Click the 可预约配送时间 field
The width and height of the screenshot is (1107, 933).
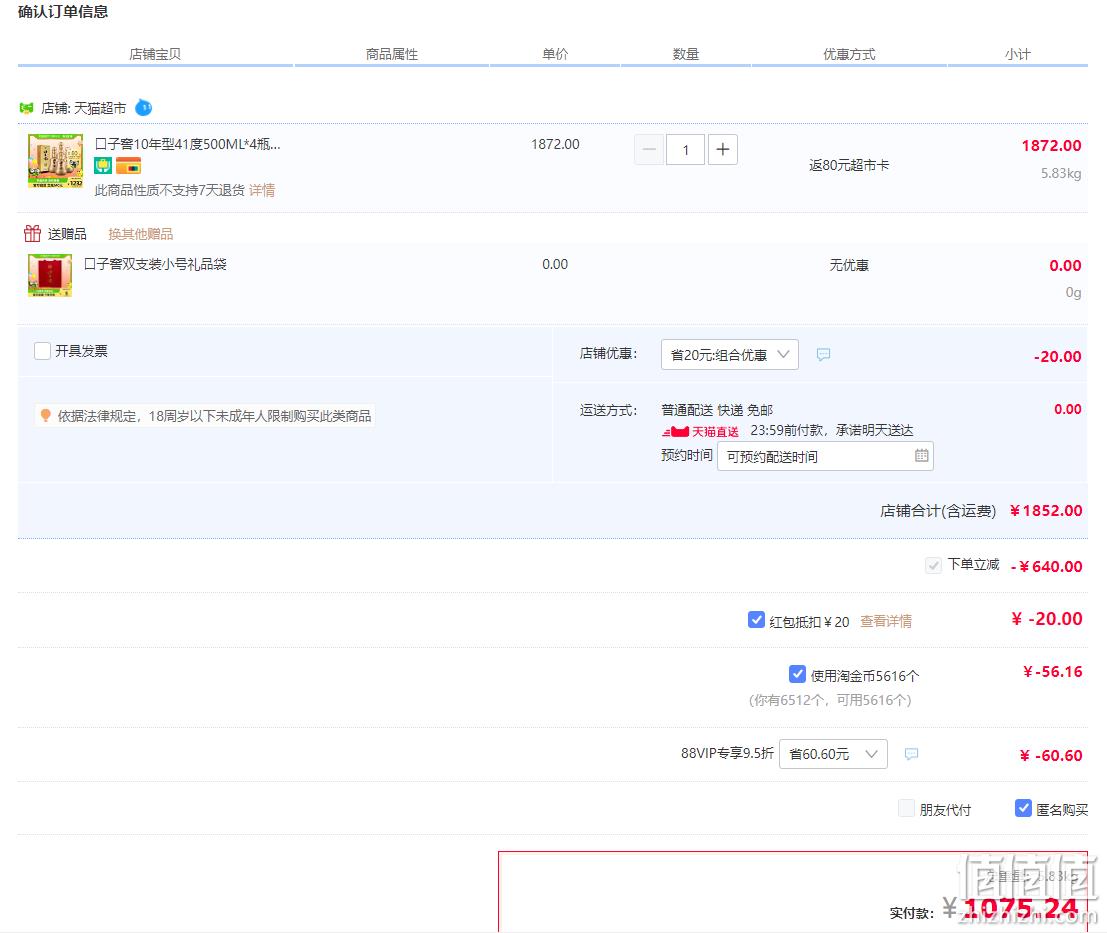pos(825,456)
